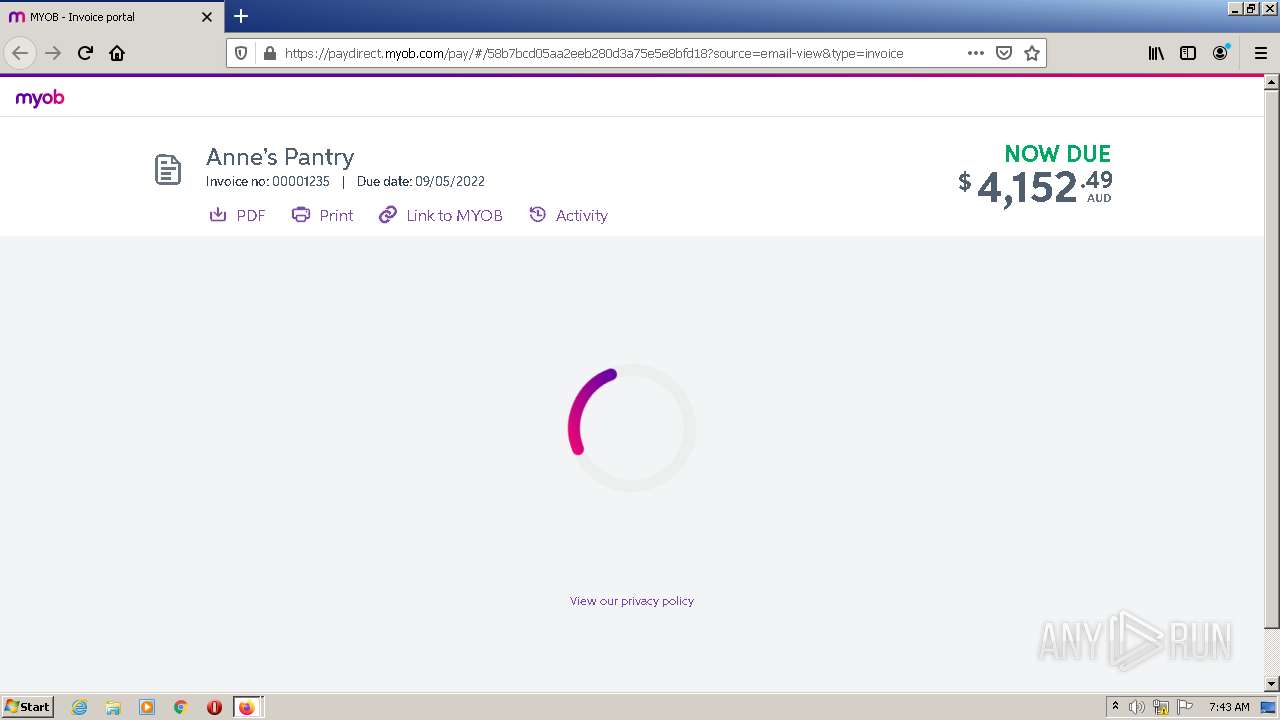Click the page scrollbar up arrow
This screenshot has height=720, width=1280.
pyautogui.click(x=1272, y=84)
